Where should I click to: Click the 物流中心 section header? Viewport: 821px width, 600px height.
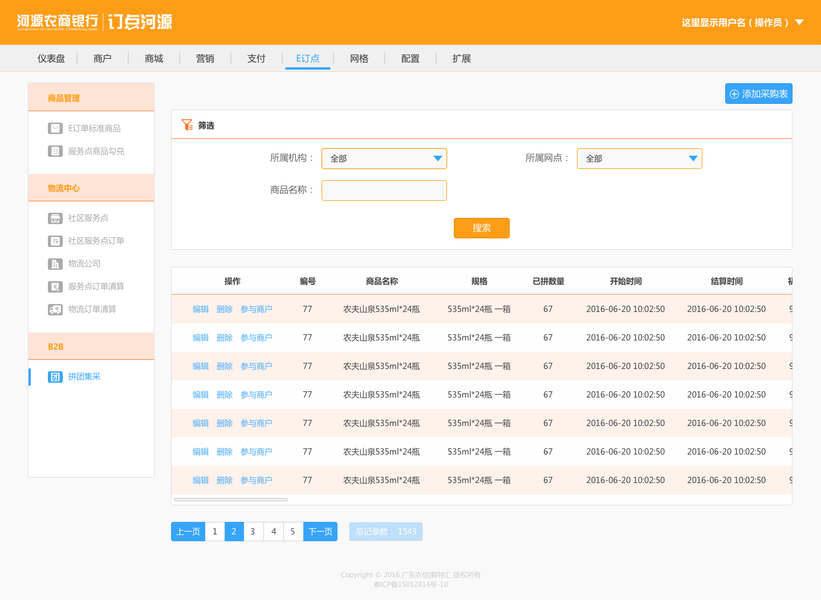coord(91,188)
